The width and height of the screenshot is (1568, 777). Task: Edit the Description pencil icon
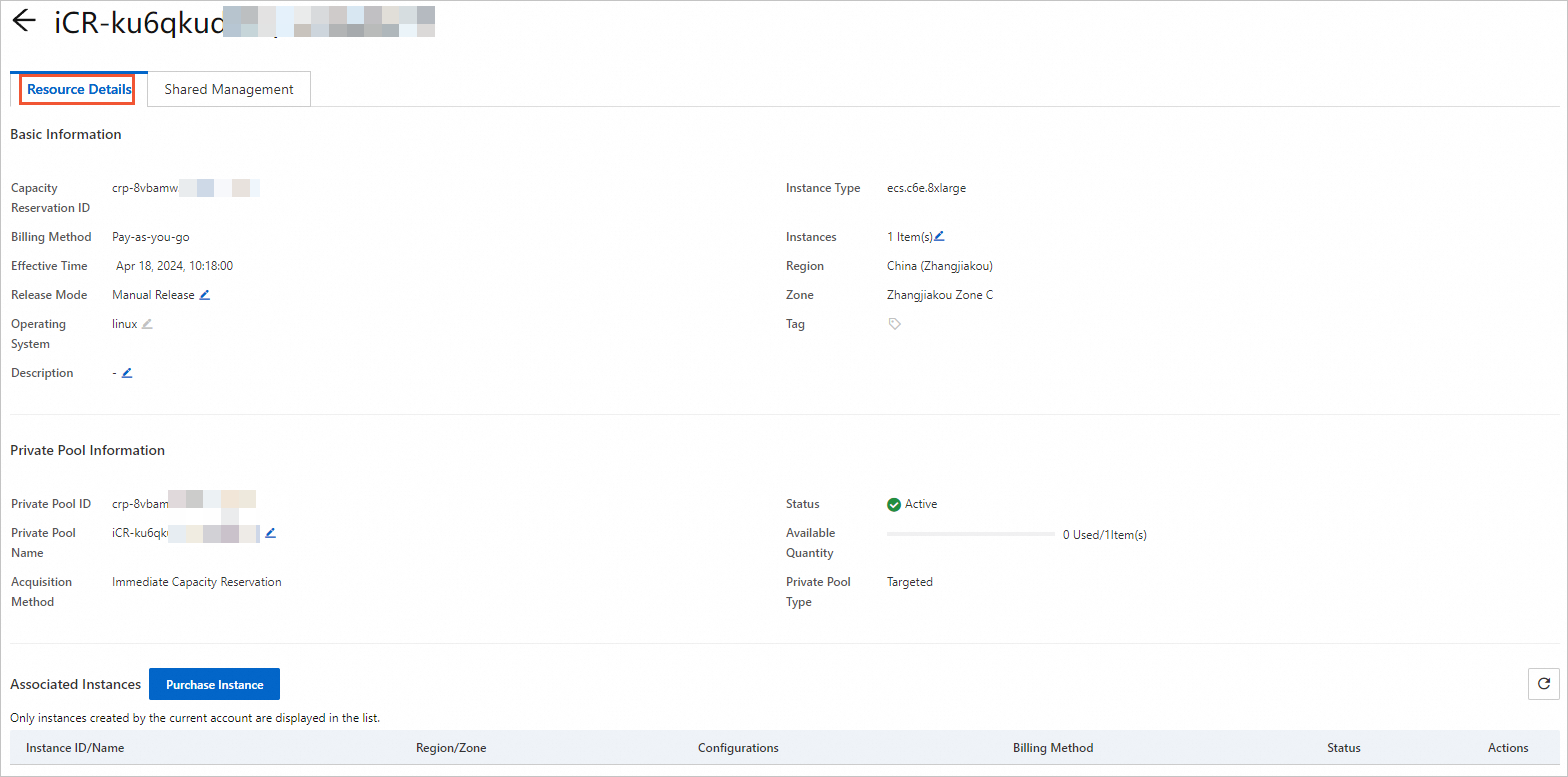click(x=127, y=373)
